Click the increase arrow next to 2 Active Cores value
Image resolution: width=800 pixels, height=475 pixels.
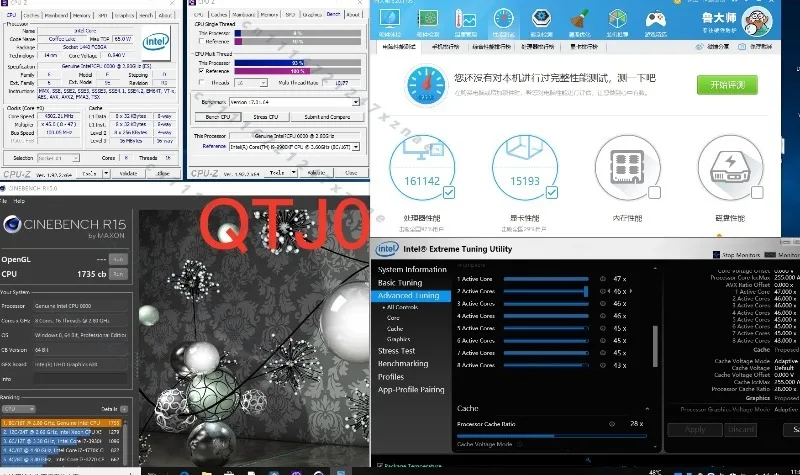pyautogui.click(x=631, y=291)
